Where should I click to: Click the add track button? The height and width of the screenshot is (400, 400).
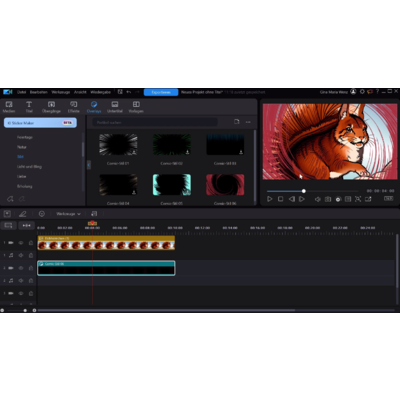pyautogui.click(x=8, y=226)
